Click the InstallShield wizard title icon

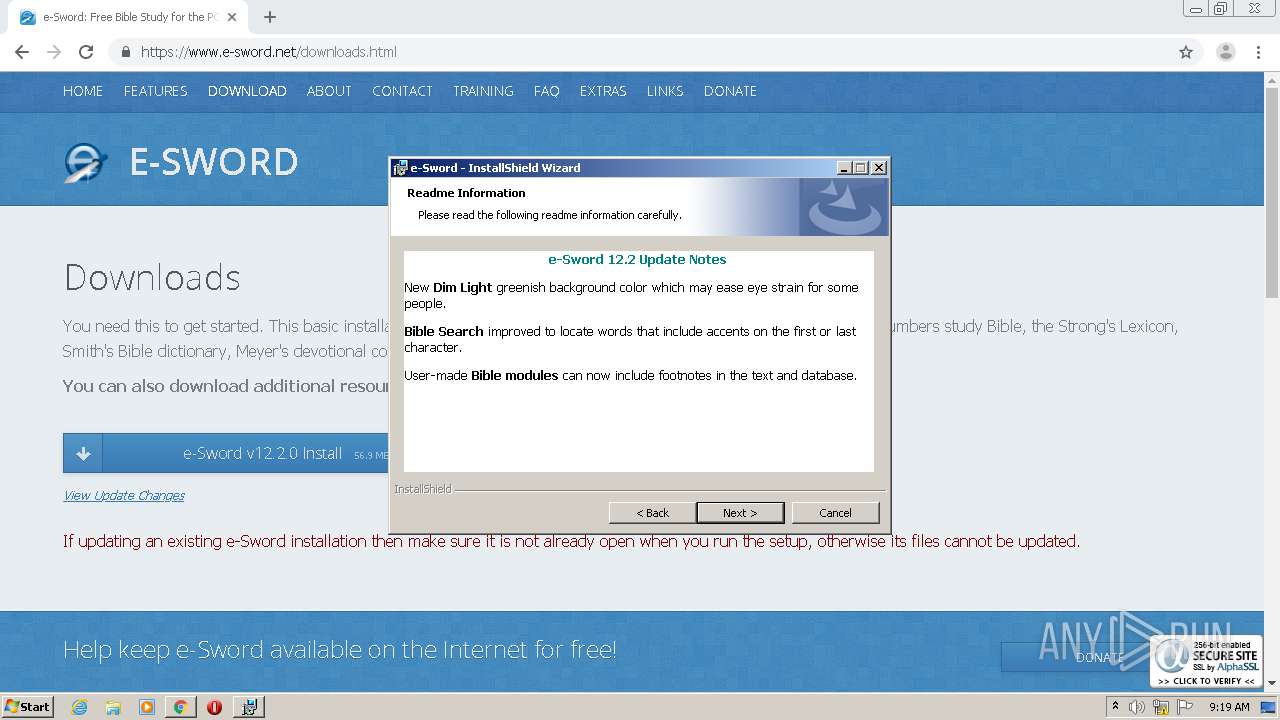coord(400,168)
